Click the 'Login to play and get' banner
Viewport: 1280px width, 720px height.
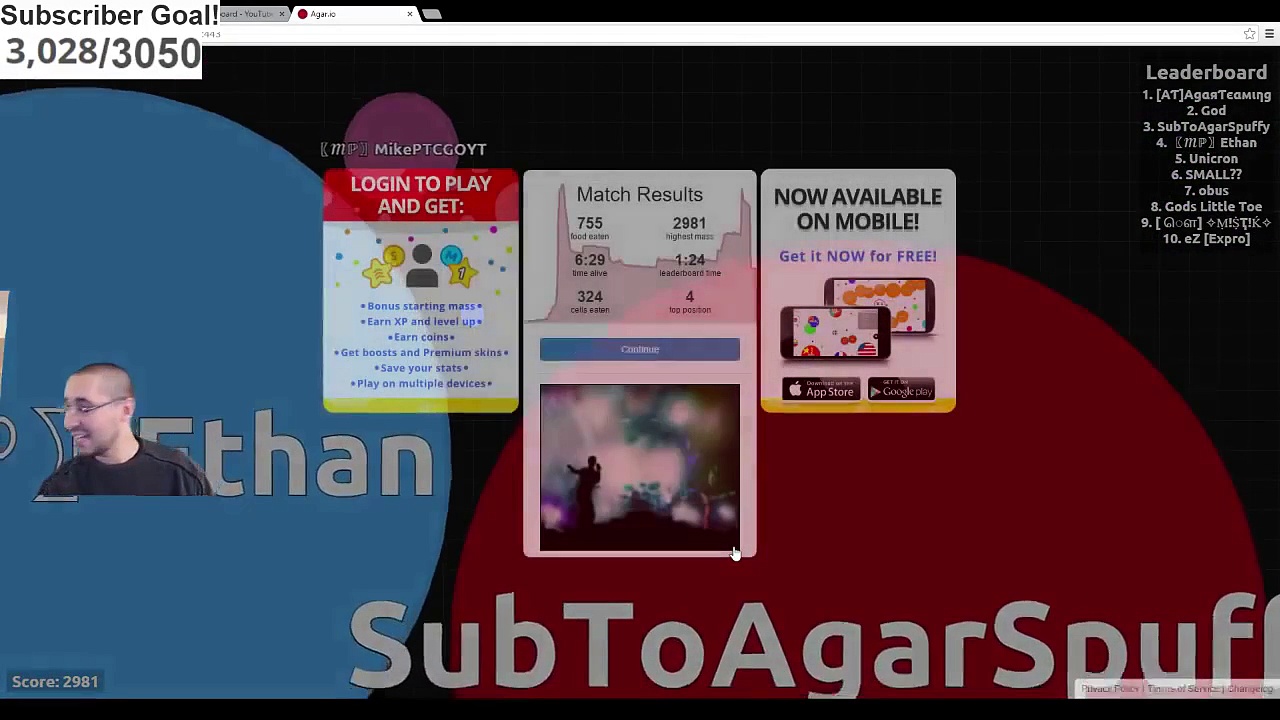pyautogui.click(x=421, y=195)
